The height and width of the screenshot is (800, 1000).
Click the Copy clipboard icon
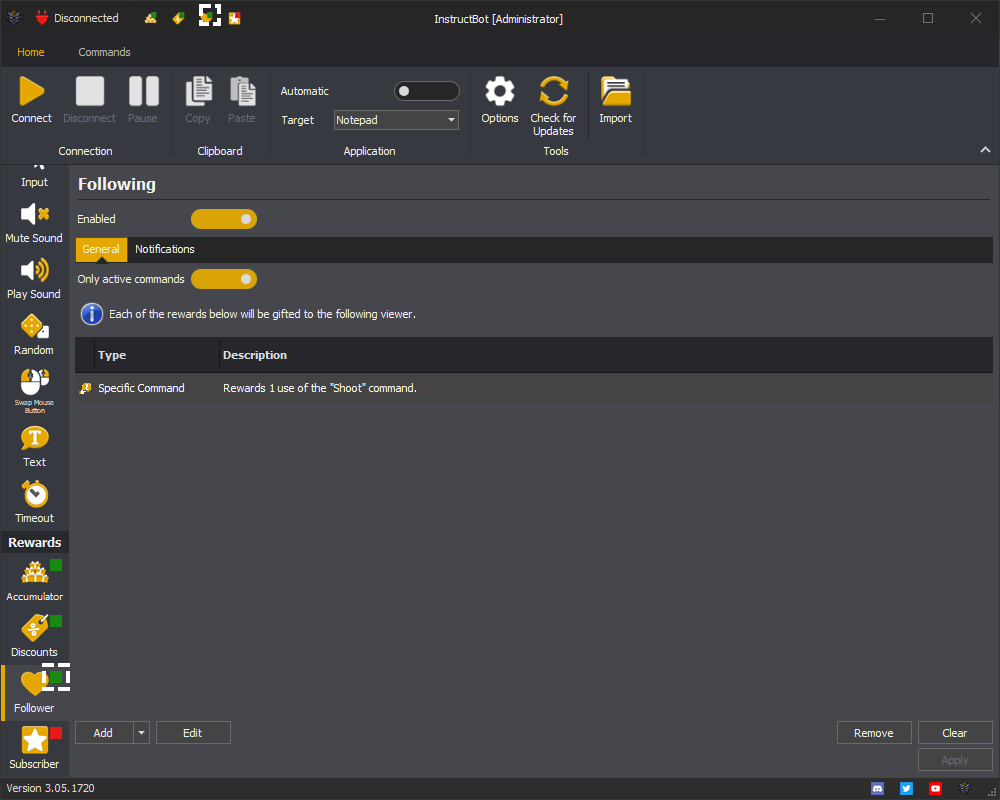pyautogui.click(x=198, y=91)
